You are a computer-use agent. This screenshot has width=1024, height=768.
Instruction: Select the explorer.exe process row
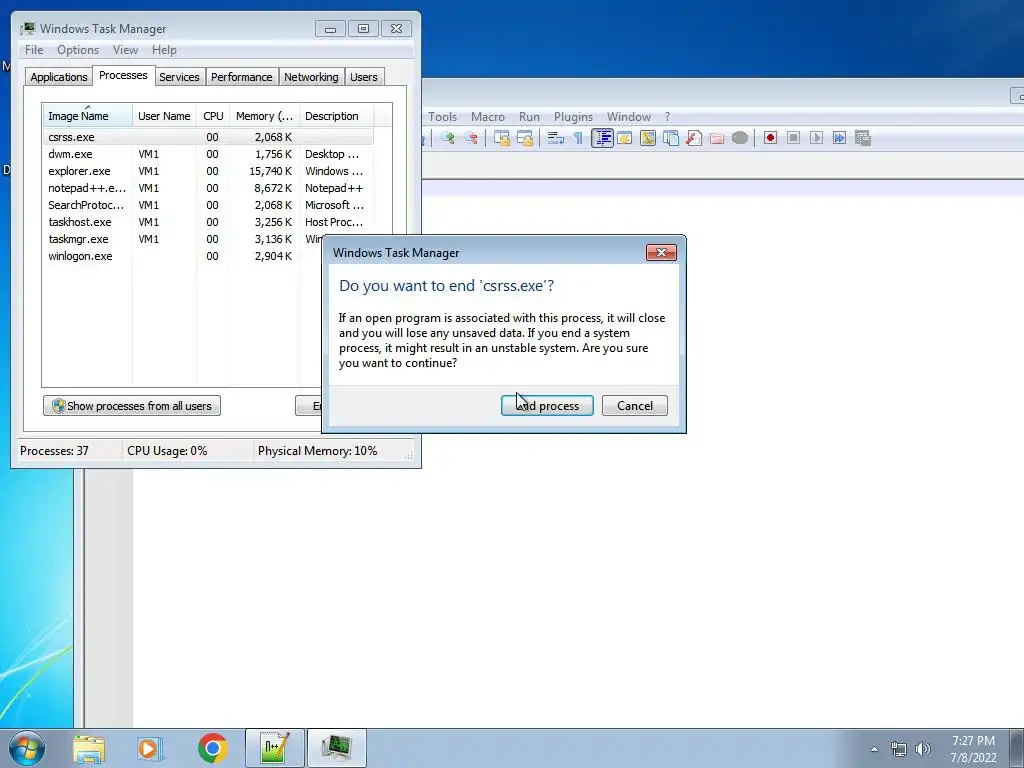(208, 171)
